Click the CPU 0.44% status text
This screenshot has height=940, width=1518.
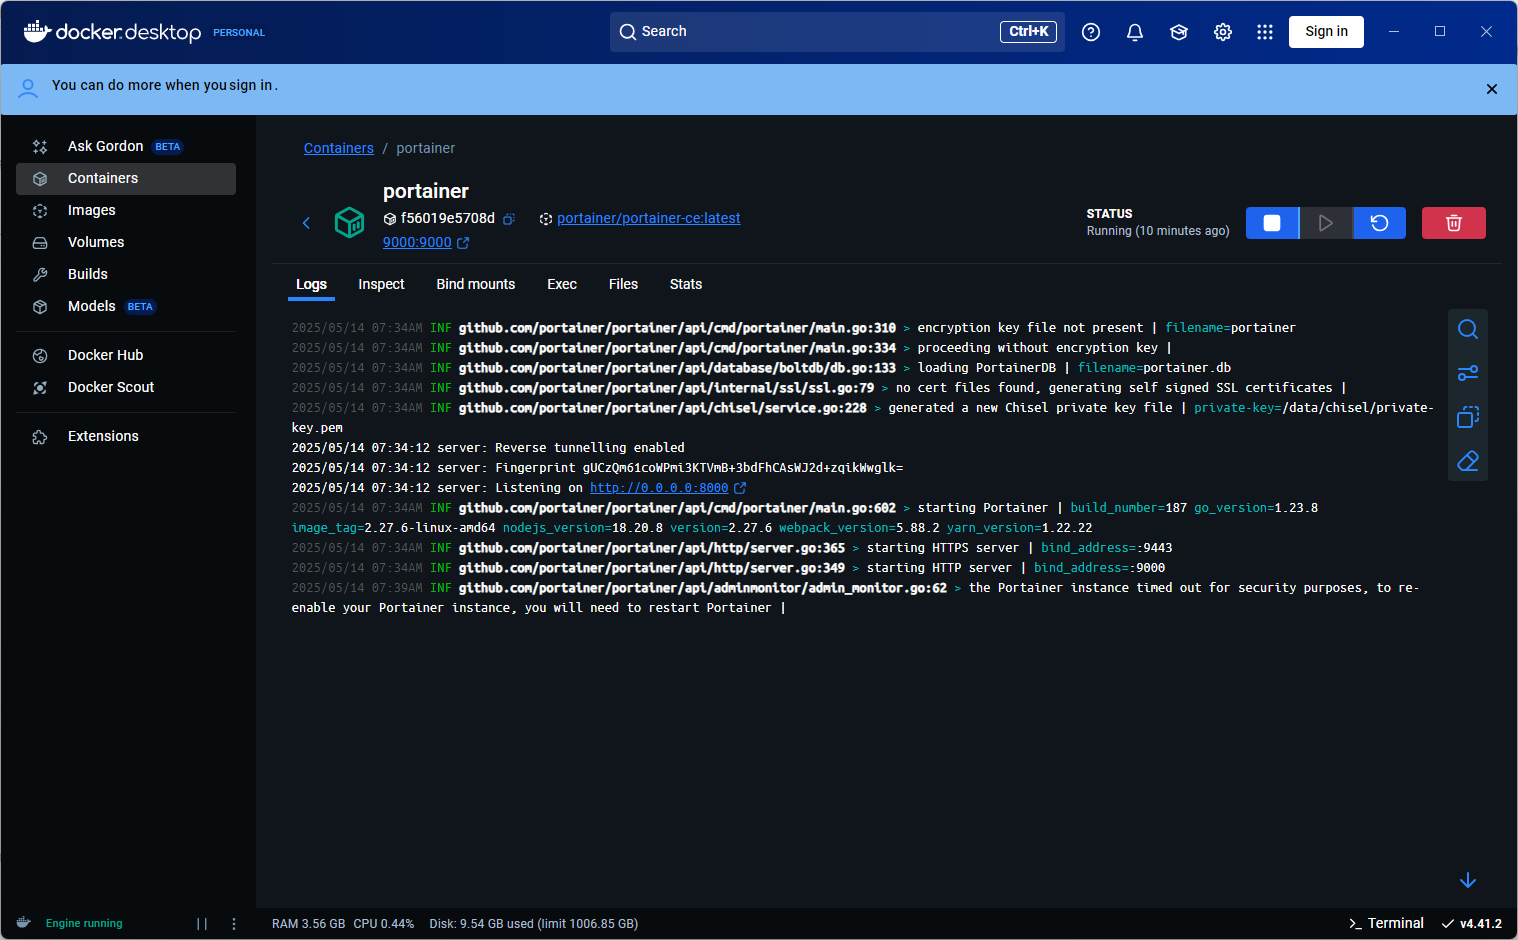(x=384, y=924)
